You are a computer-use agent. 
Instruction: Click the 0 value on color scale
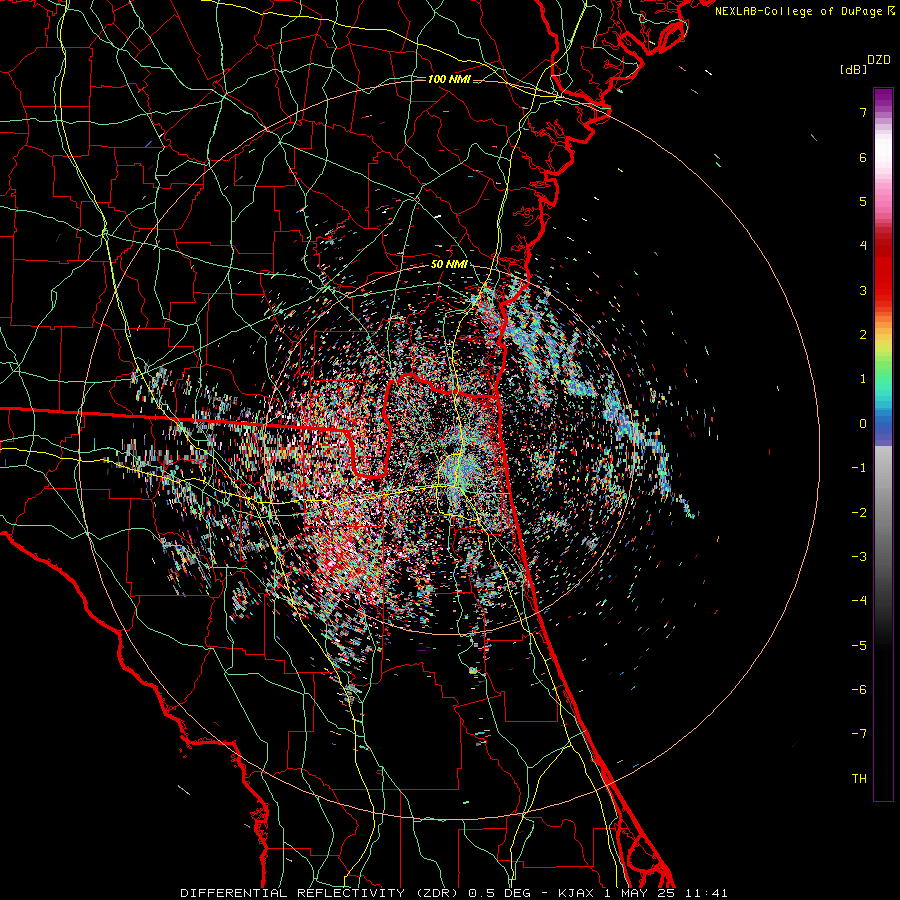point(863,424)
